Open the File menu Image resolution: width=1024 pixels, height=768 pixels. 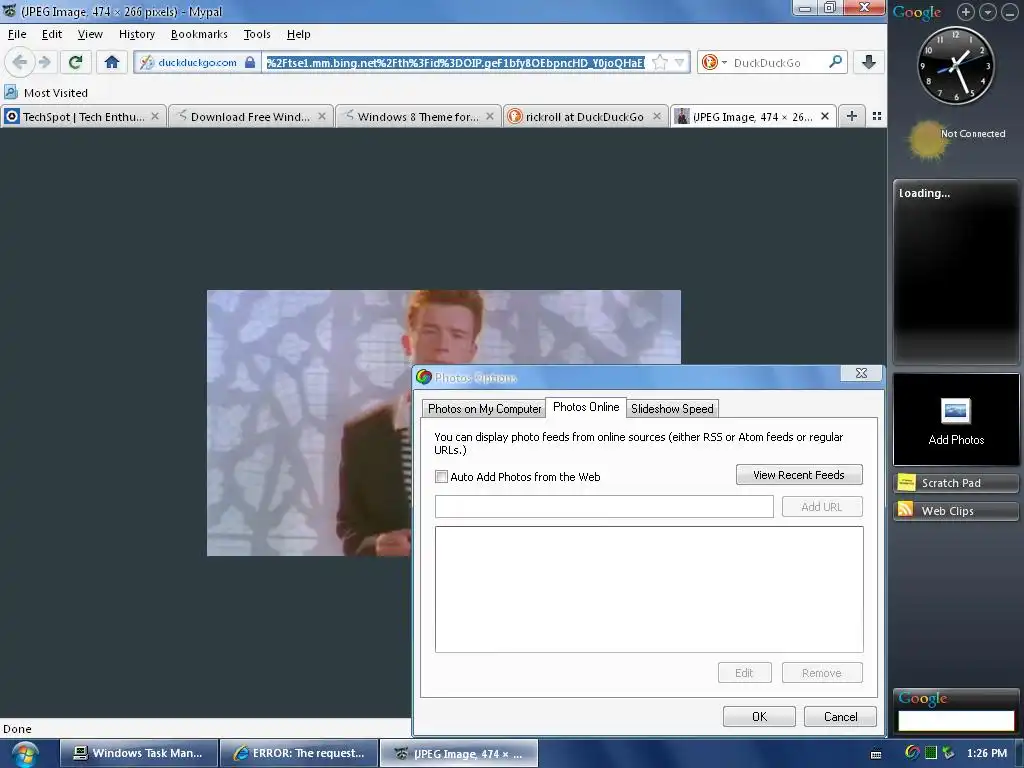coord(17,34)
